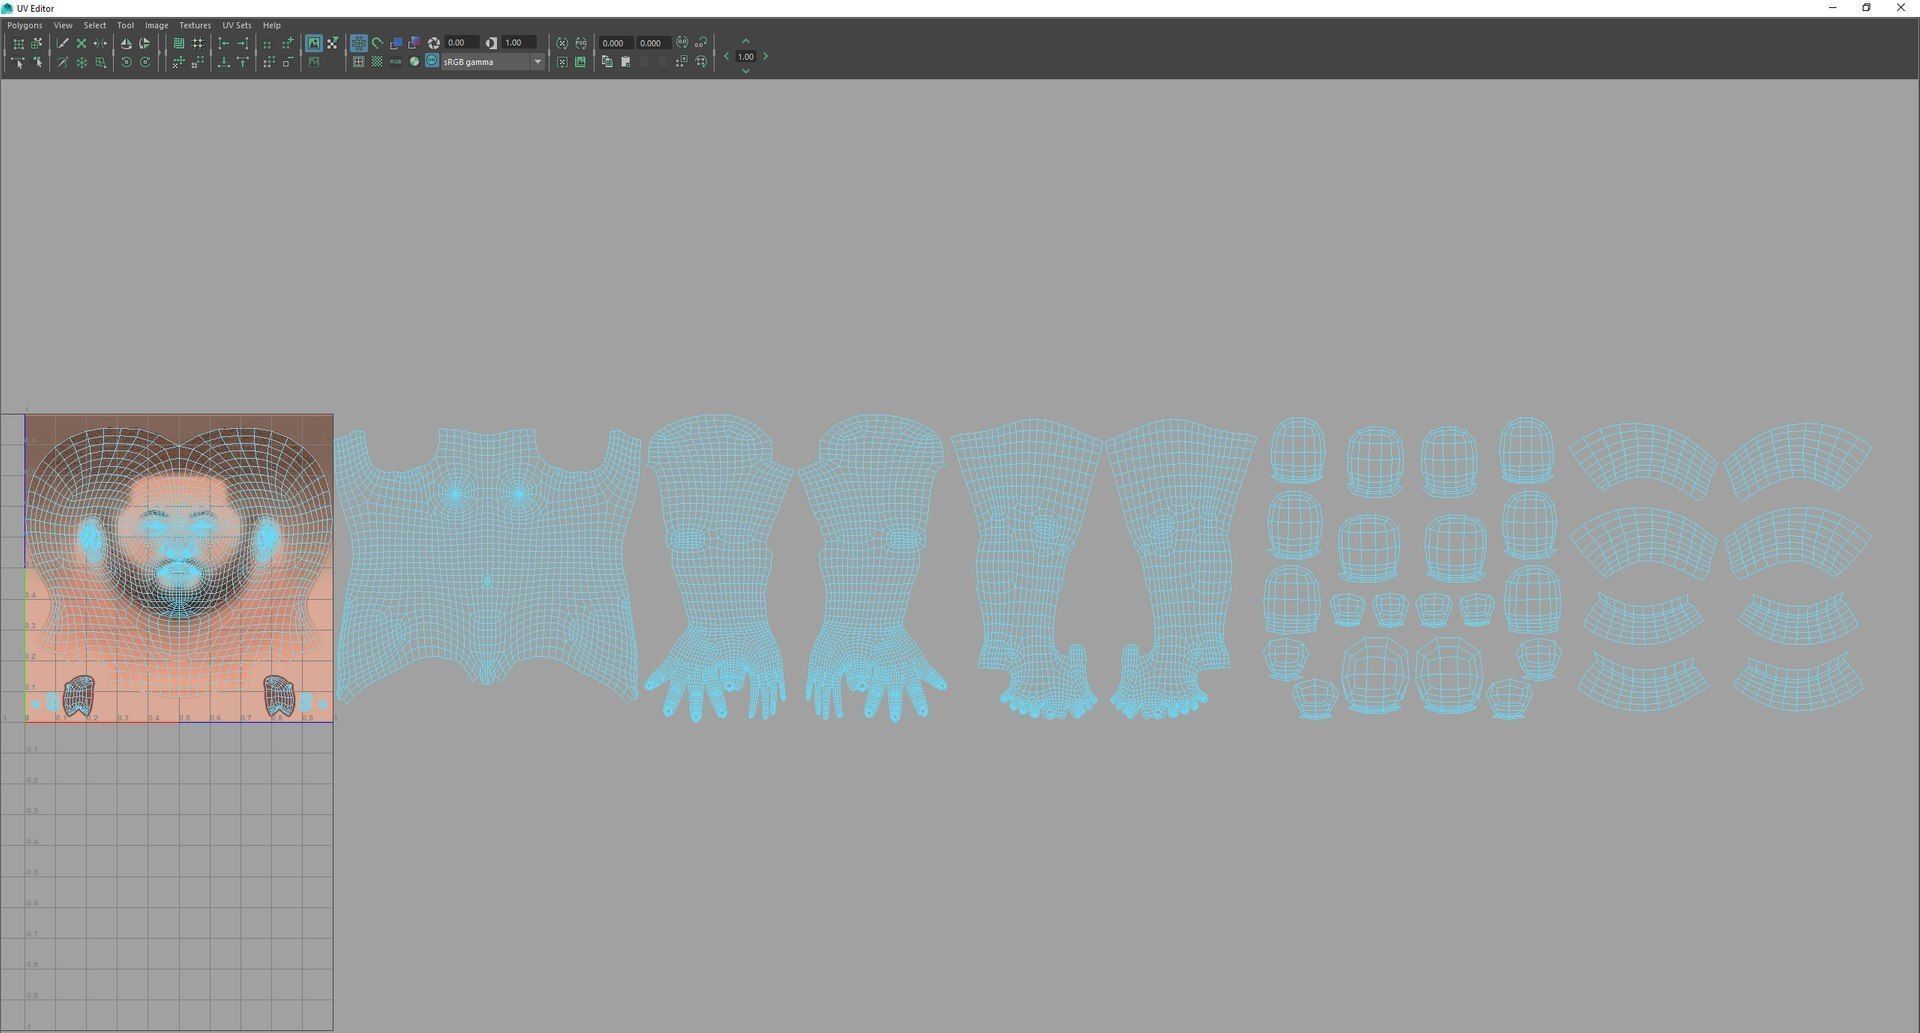Click the copy UVs icon
Screen dimensions: 1920x1033
coord(607,62)
